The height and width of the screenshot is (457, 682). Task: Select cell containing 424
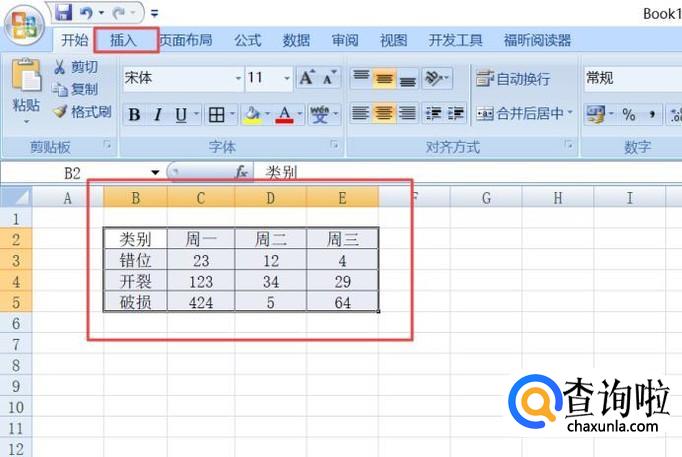tap(201, 302)
